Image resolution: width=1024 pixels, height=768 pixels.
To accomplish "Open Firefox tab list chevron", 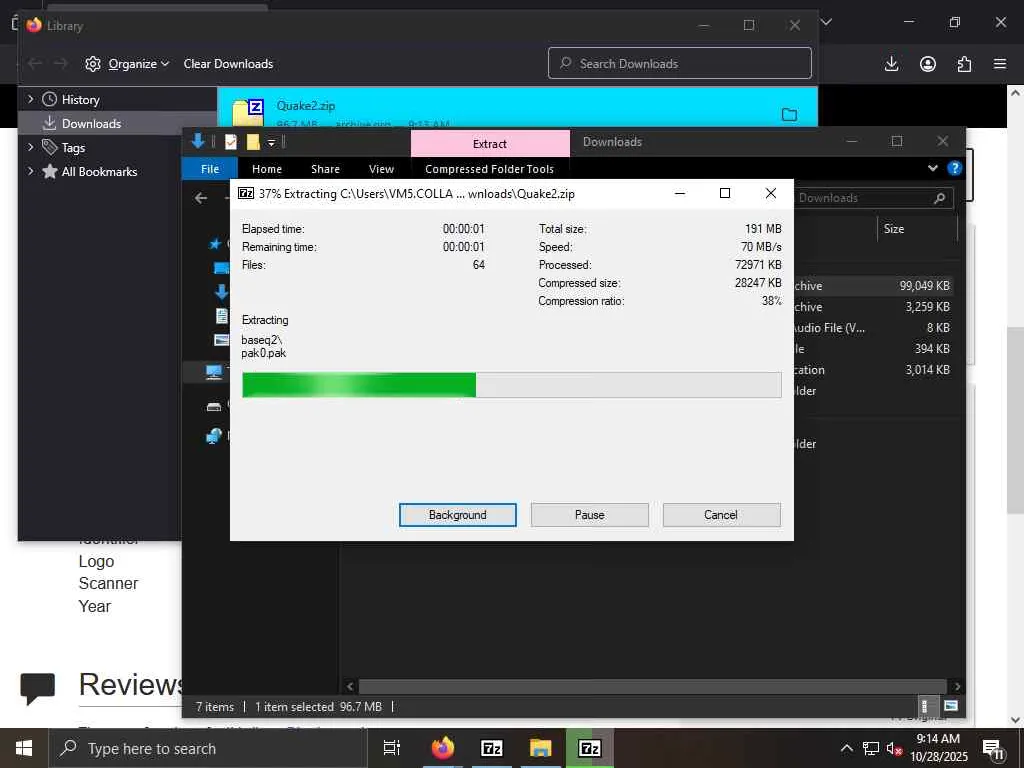I will [826, 22].
